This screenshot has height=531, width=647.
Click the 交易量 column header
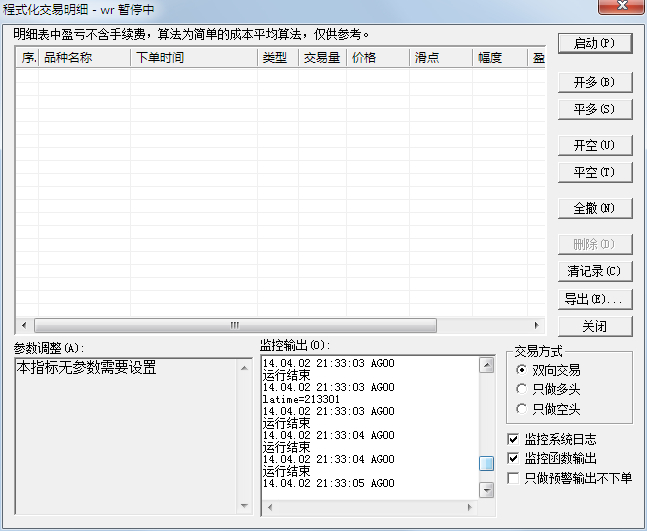(x=322, y=57)
